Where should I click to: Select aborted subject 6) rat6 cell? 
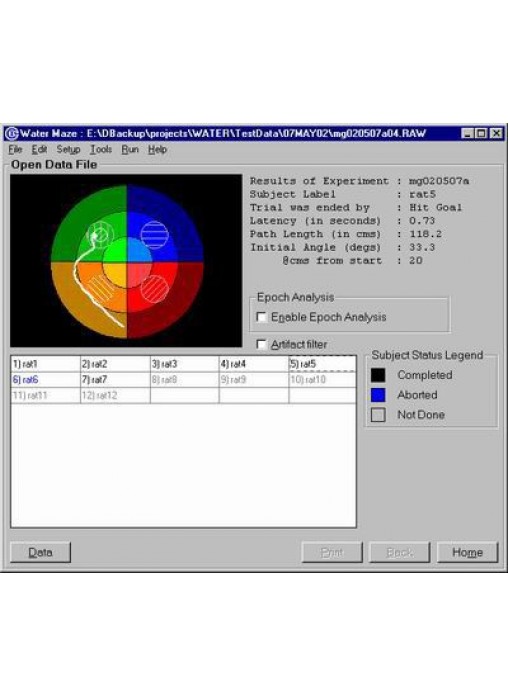[45, 380]
